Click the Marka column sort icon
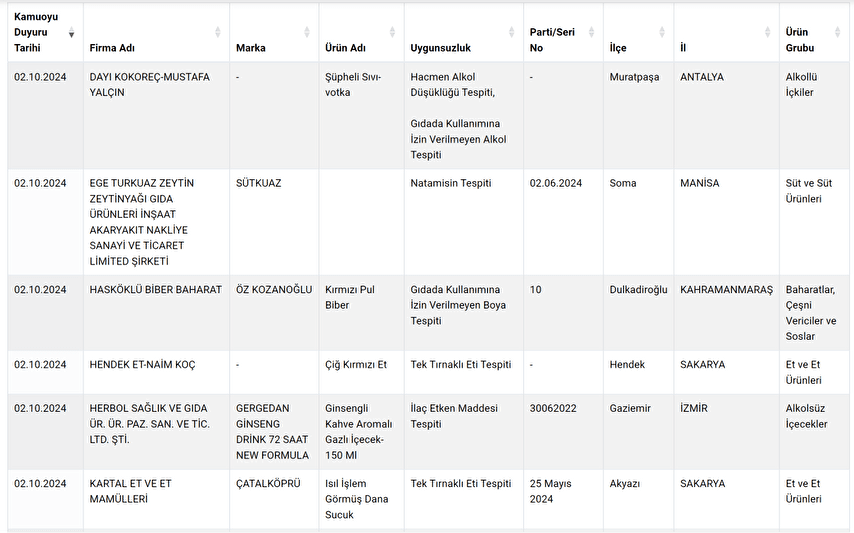The image size is (854, 533). [307, 33]
